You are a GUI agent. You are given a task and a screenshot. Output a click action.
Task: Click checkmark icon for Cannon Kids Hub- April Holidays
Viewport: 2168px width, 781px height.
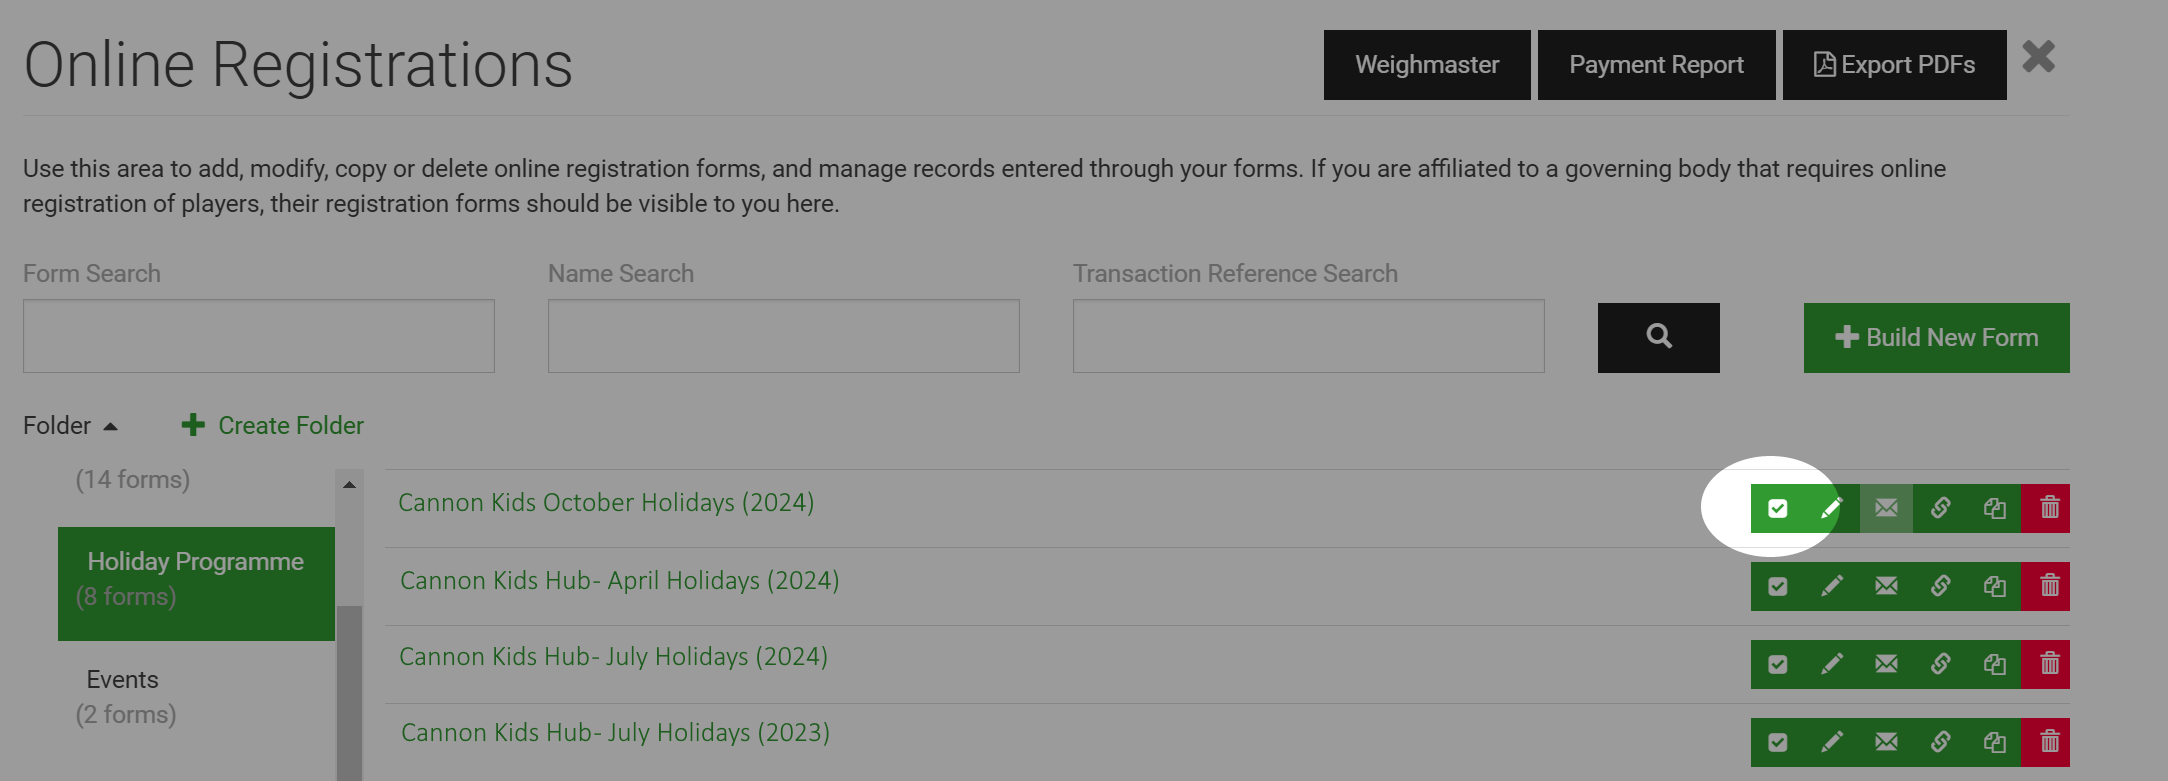1777,586
